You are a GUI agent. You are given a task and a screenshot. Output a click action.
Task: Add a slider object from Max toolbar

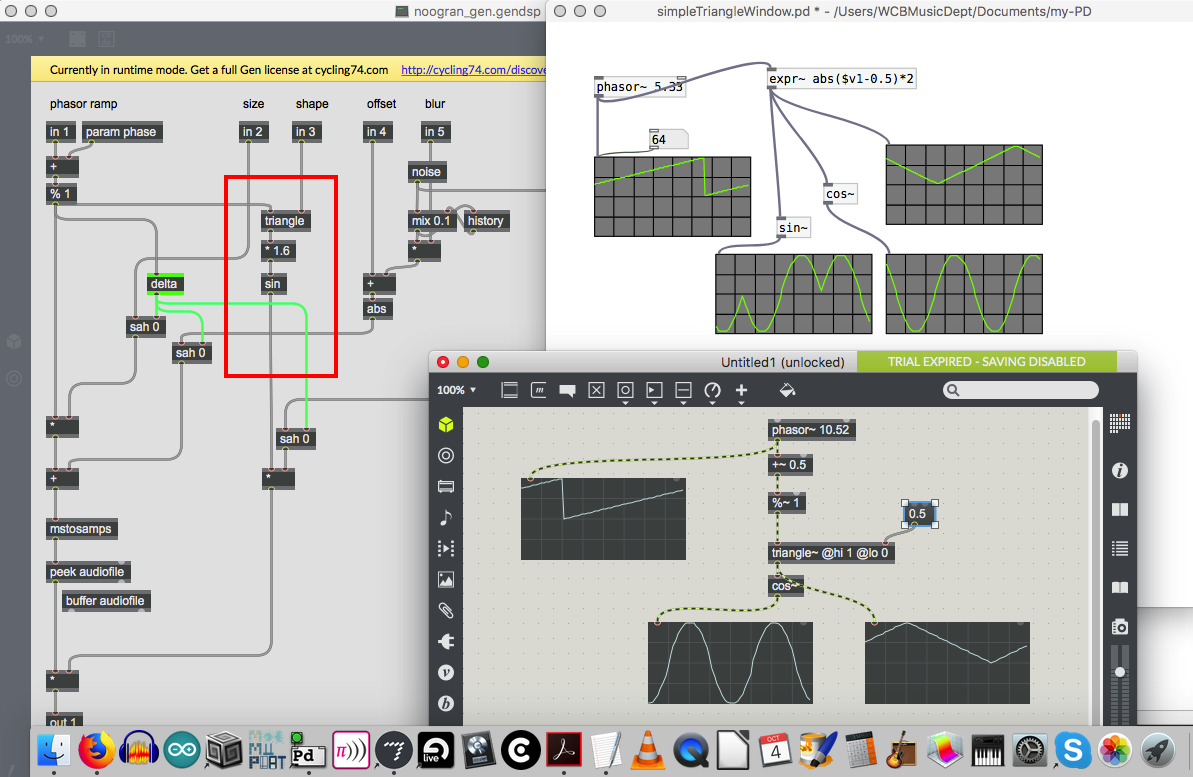[683, 390]
